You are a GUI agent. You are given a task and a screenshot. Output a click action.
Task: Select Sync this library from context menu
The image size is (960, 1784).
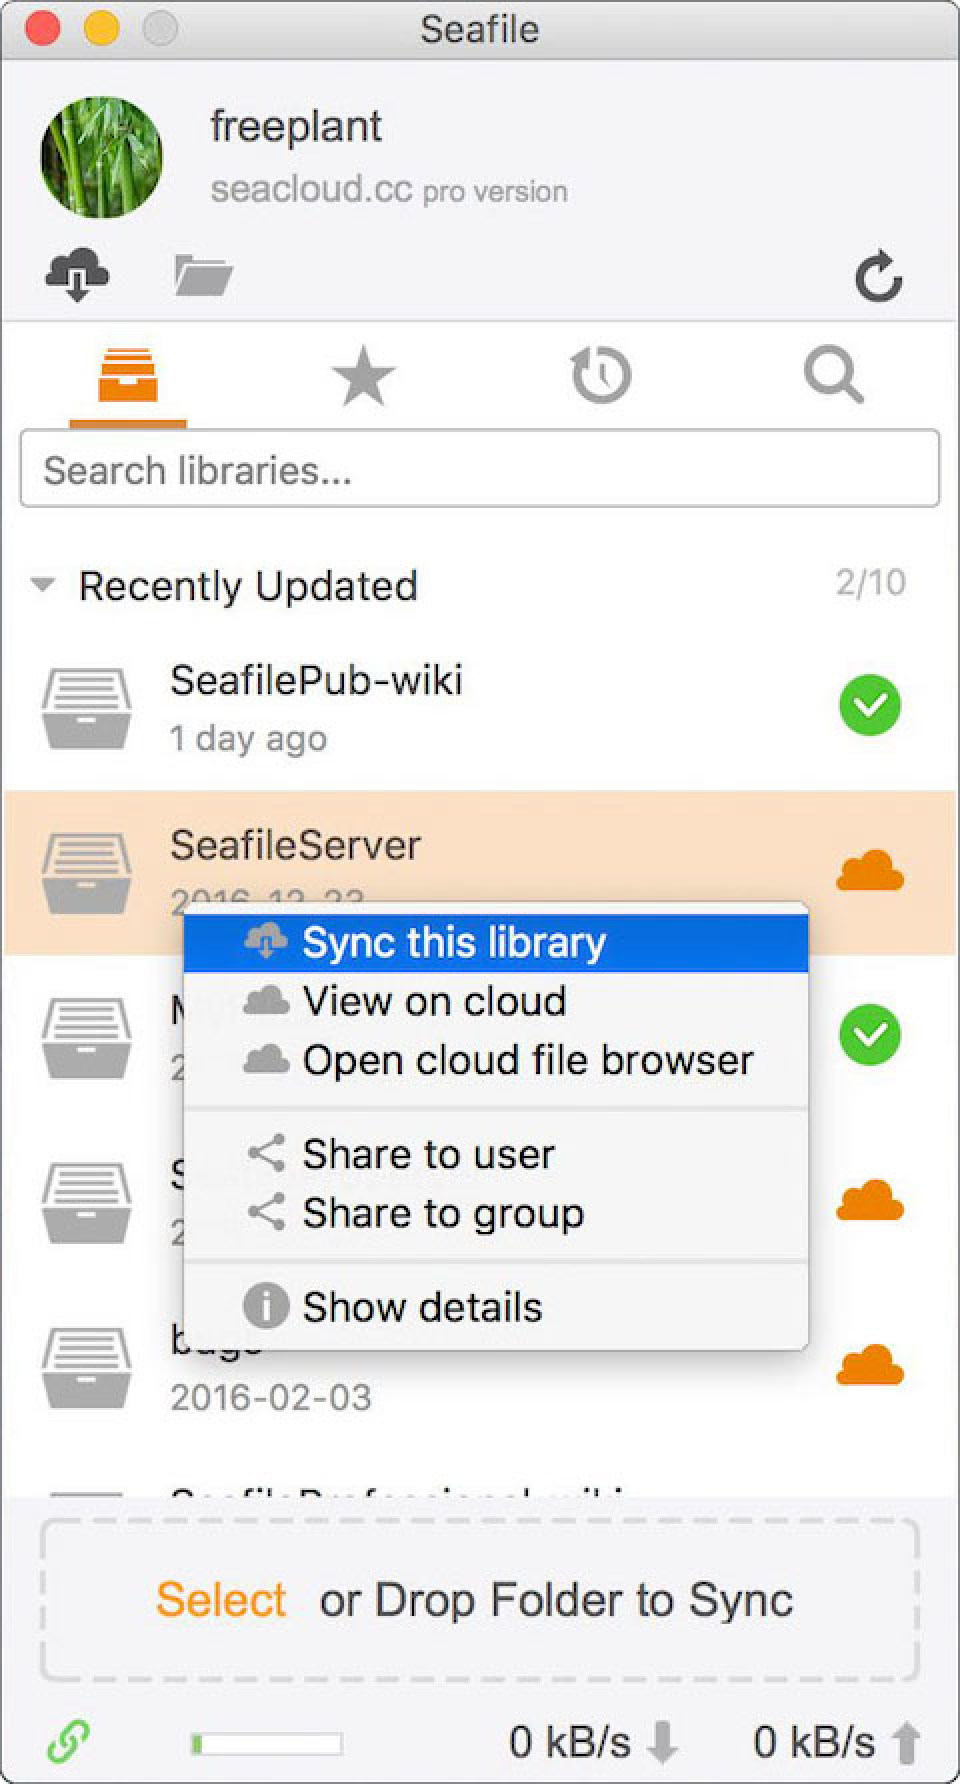pyautogui.click(x=455, y=941)
